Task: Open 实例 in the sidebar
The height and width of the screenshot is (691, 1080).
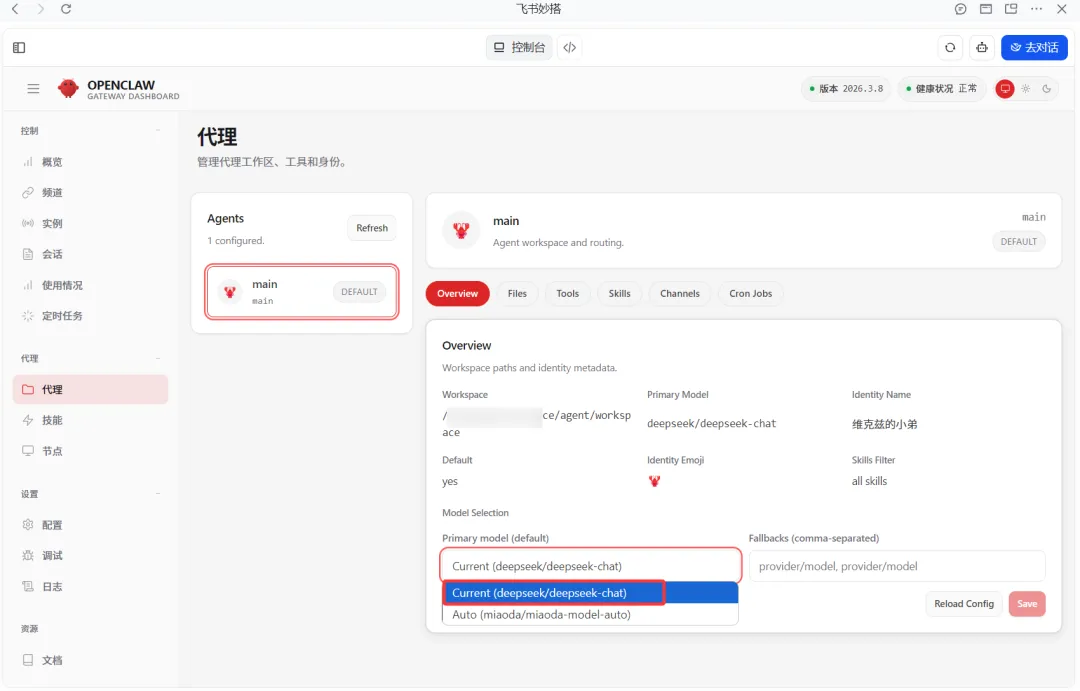Action: pos(90,223)
